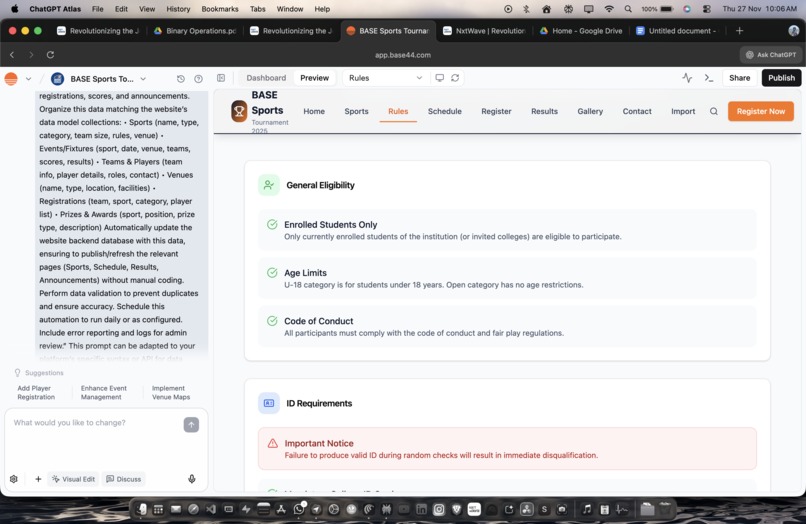Open the Results page link

544,111
